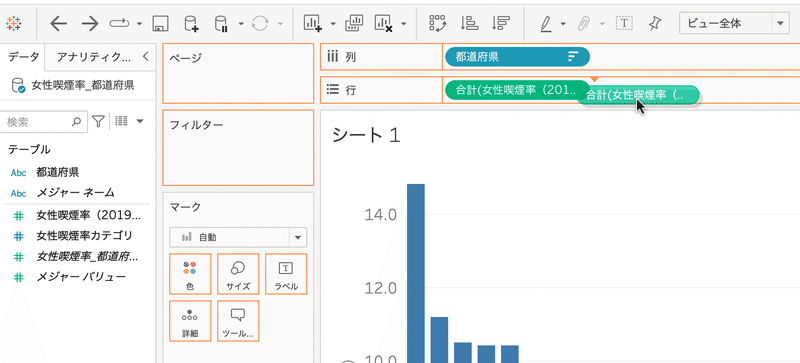Screen dimensions: 800x363
Task: Swap rows and columns
Action: coord(438,23)
